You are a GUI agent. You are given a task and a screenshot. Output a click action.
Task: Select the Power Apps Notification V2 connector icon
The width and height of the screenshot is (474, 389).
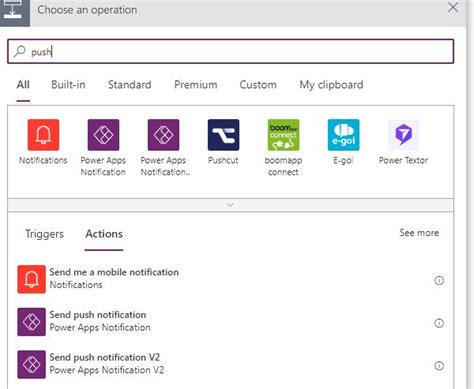click(x=163, y=135)
